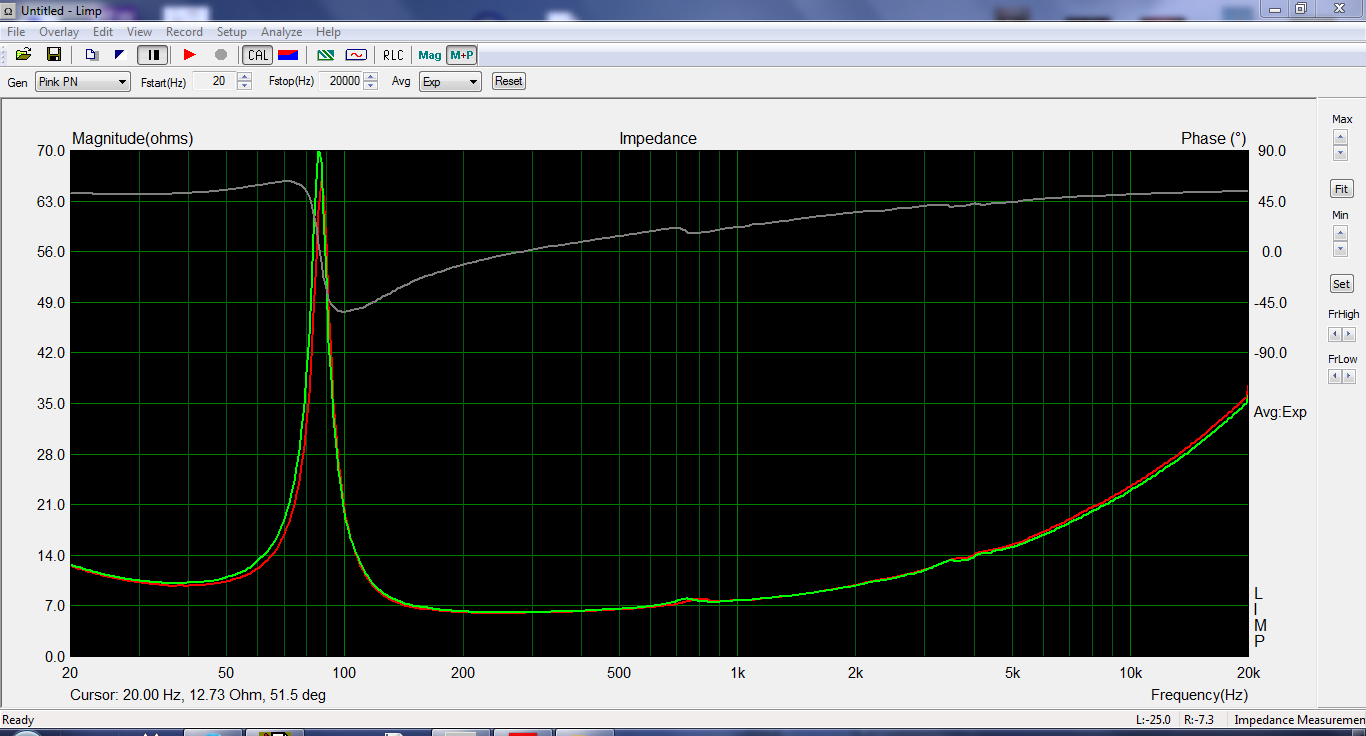Open the Record menu
This screenshot has width=1366, height=736.
click(184, 32)
